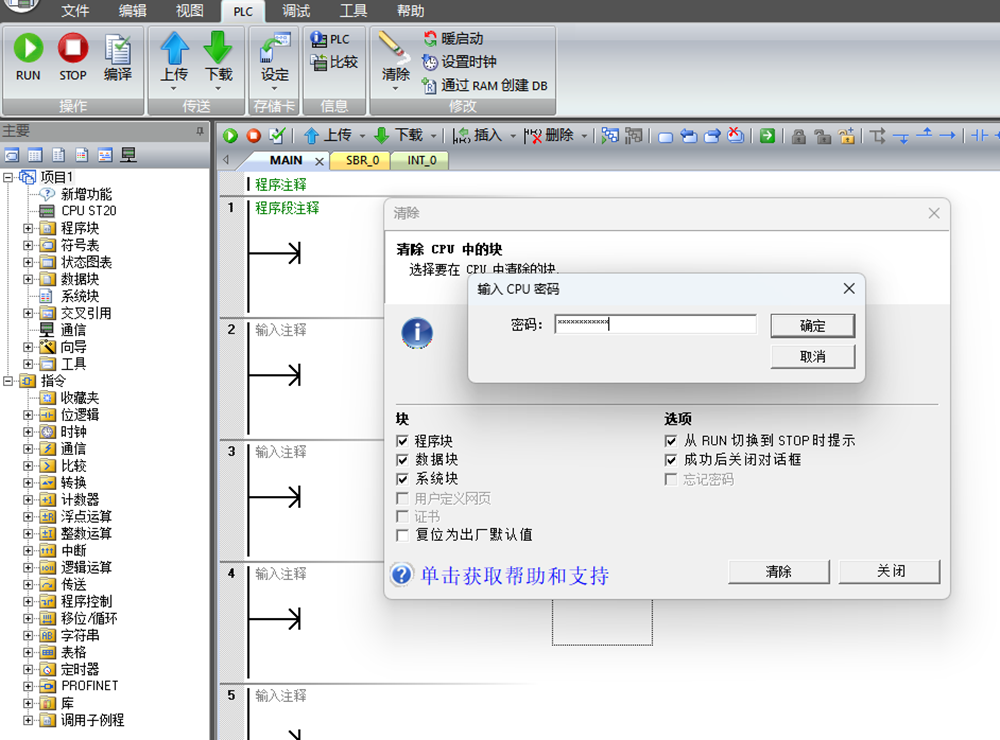Click 取消 in the password dialog
The image size is (1000, 740).
[812, 357]
